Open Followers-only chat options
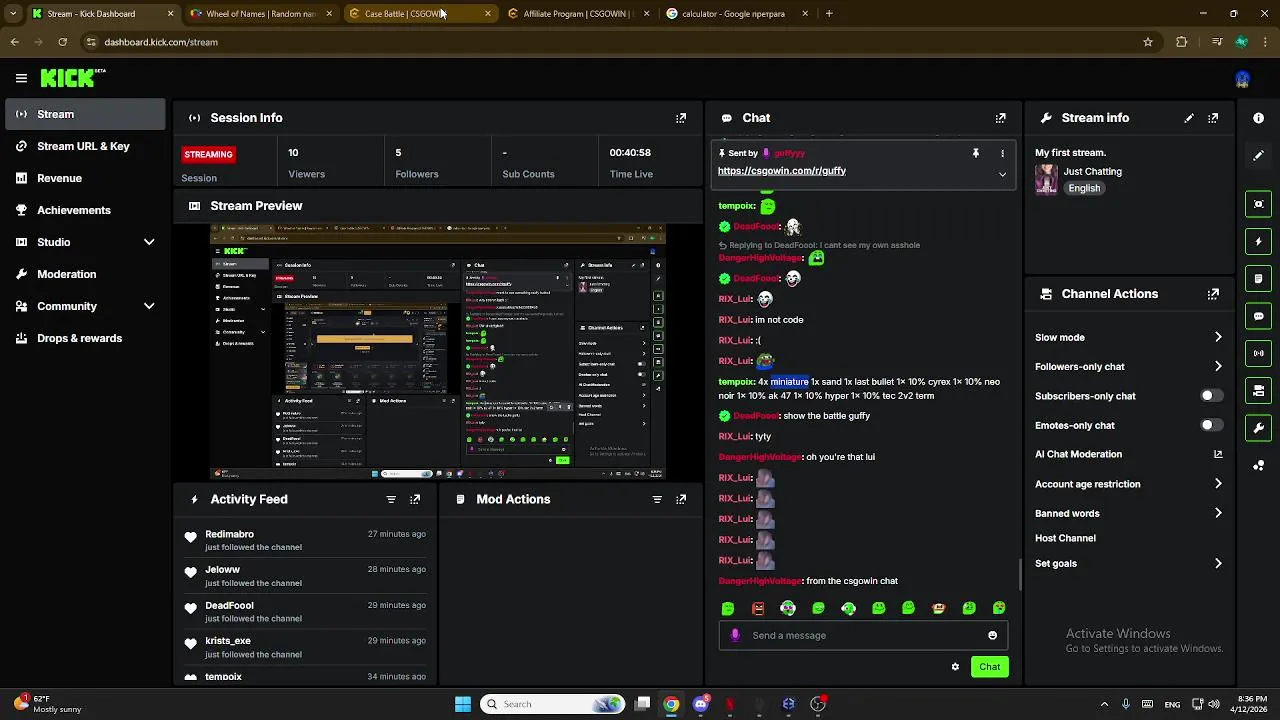The image size is (1280, 720). click(x=1128, y=366)
